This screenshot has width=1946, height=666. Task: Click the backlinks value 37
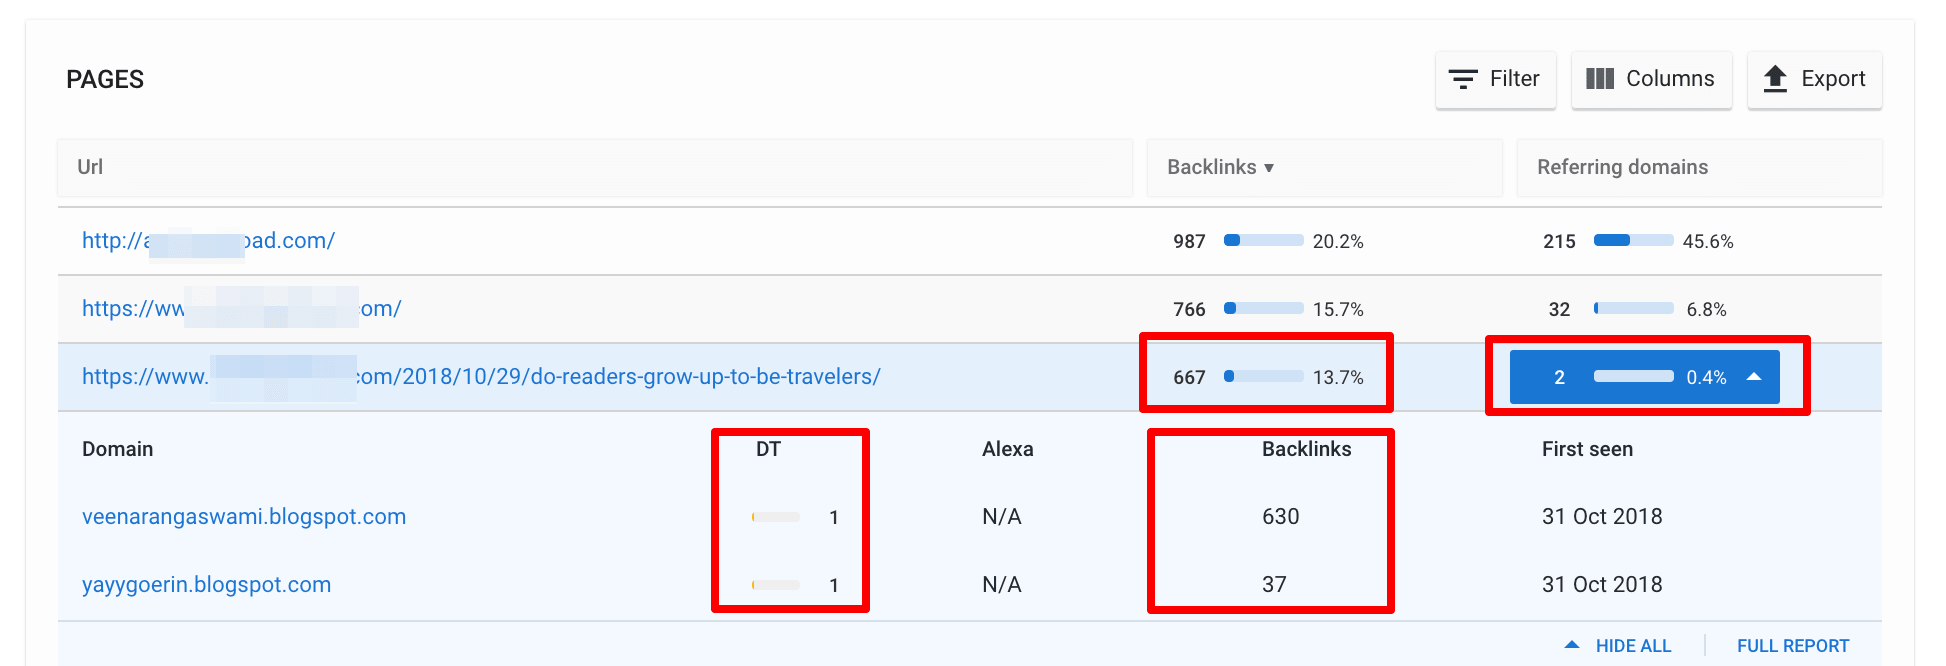1274,585
